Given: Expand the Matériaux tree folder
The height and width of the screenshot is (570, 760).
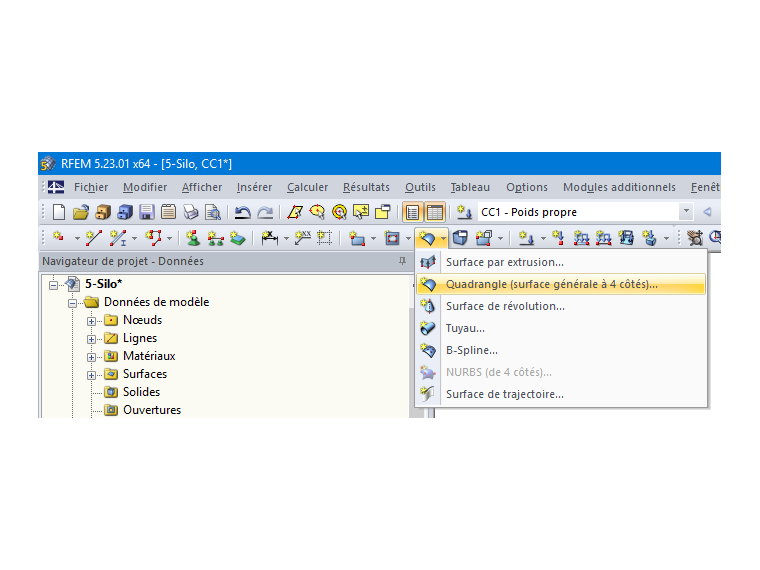Looking at the screenshot, I should coord(91,357).
